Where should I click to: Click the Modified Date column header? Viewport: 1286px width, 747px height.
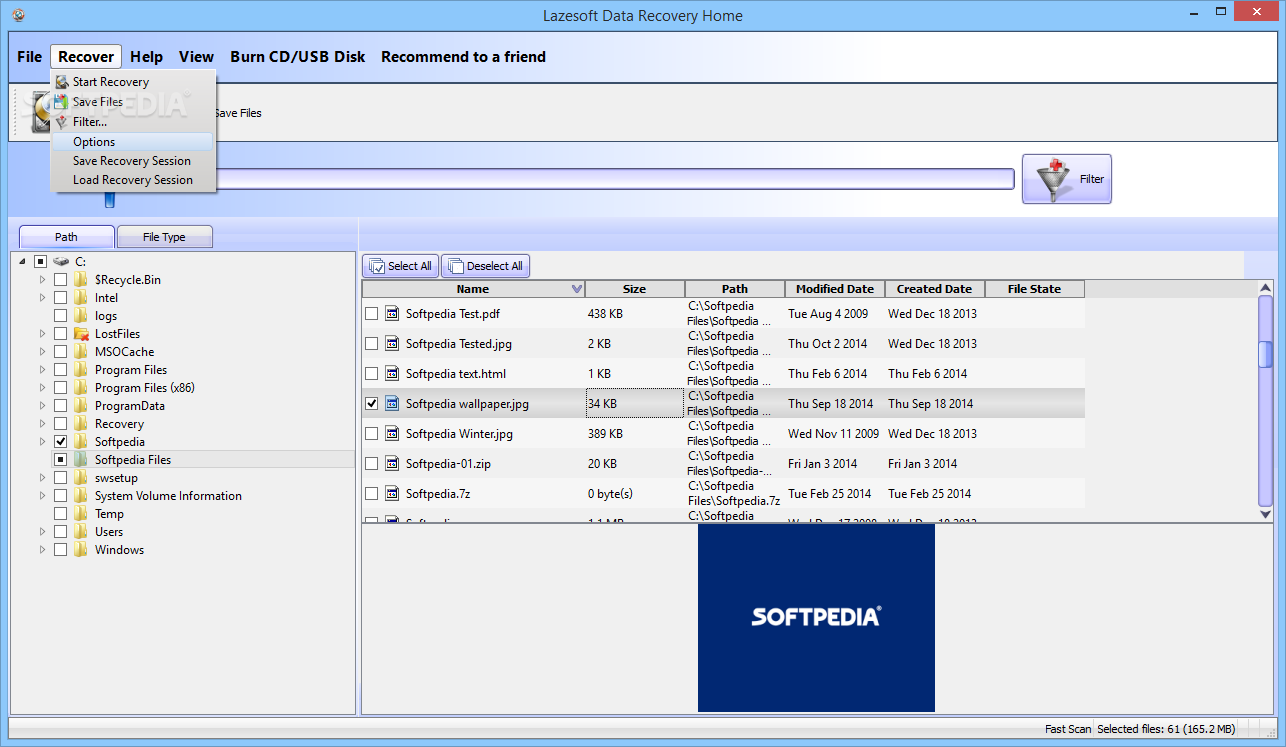point(835,289)
